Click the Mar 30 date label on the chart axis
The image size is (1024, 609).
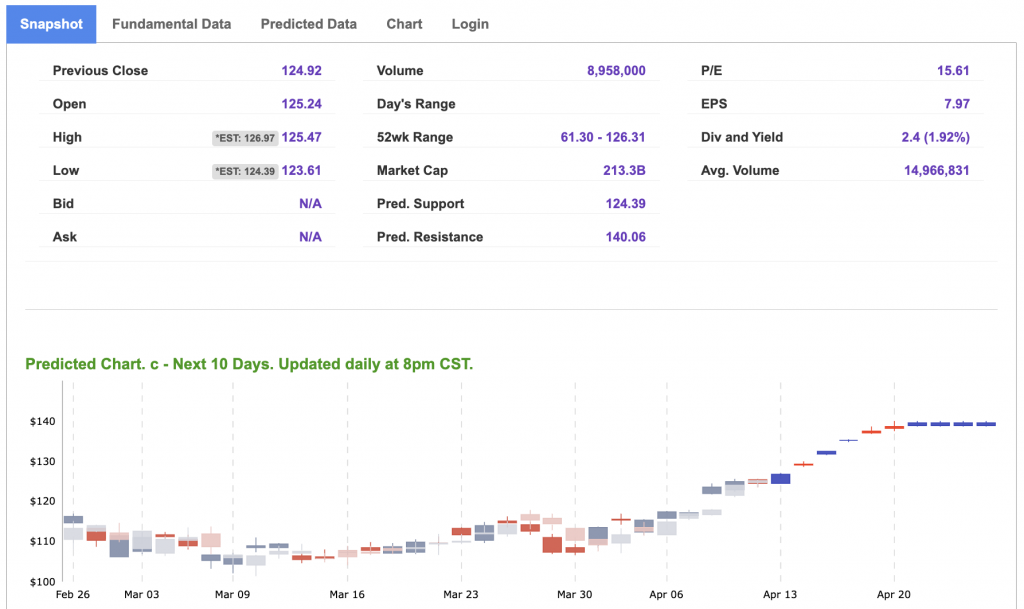(x=575, y=594)
